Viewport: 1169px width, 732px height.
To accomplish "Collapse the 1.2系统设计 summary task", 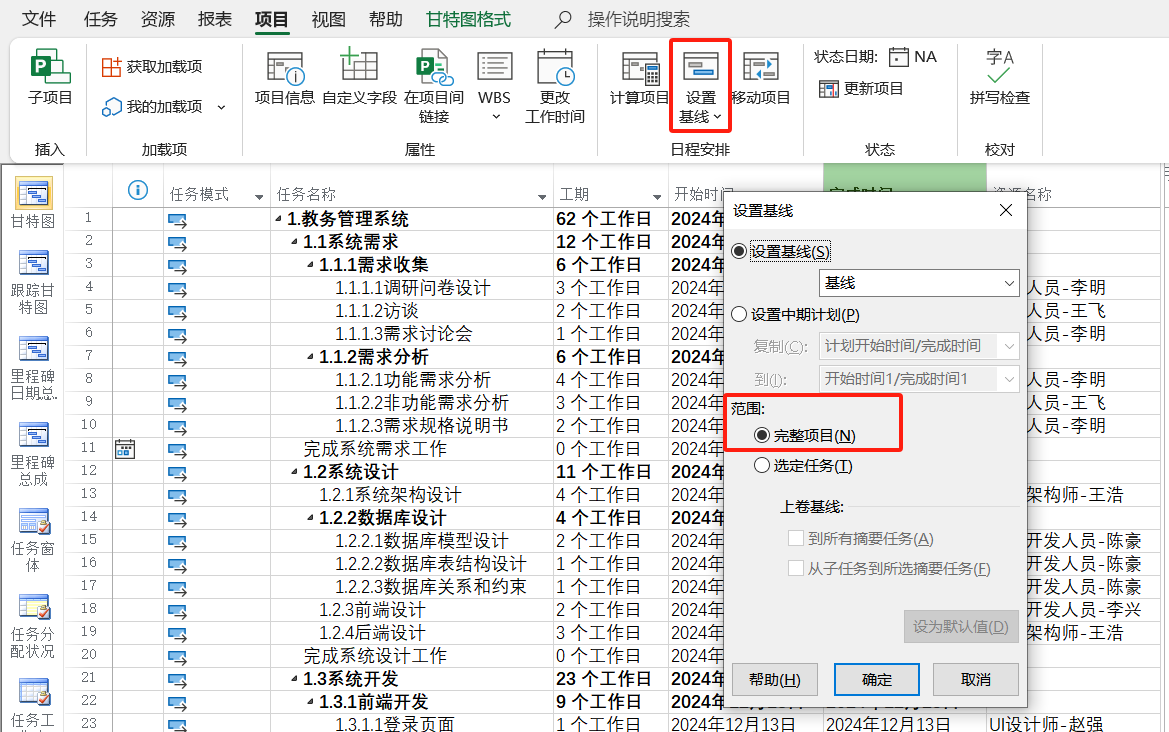I will (x=294, y=472).
